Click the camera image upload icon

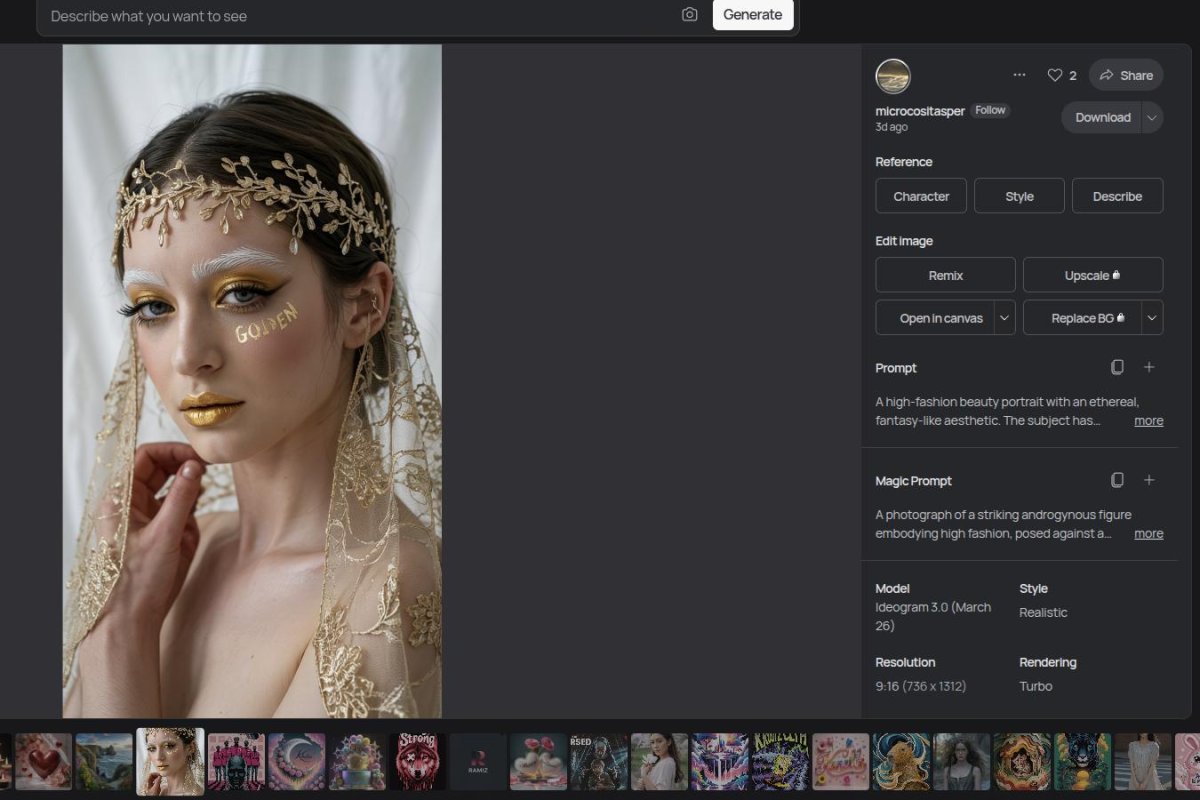pyautogui.click(x=689, y=15)
